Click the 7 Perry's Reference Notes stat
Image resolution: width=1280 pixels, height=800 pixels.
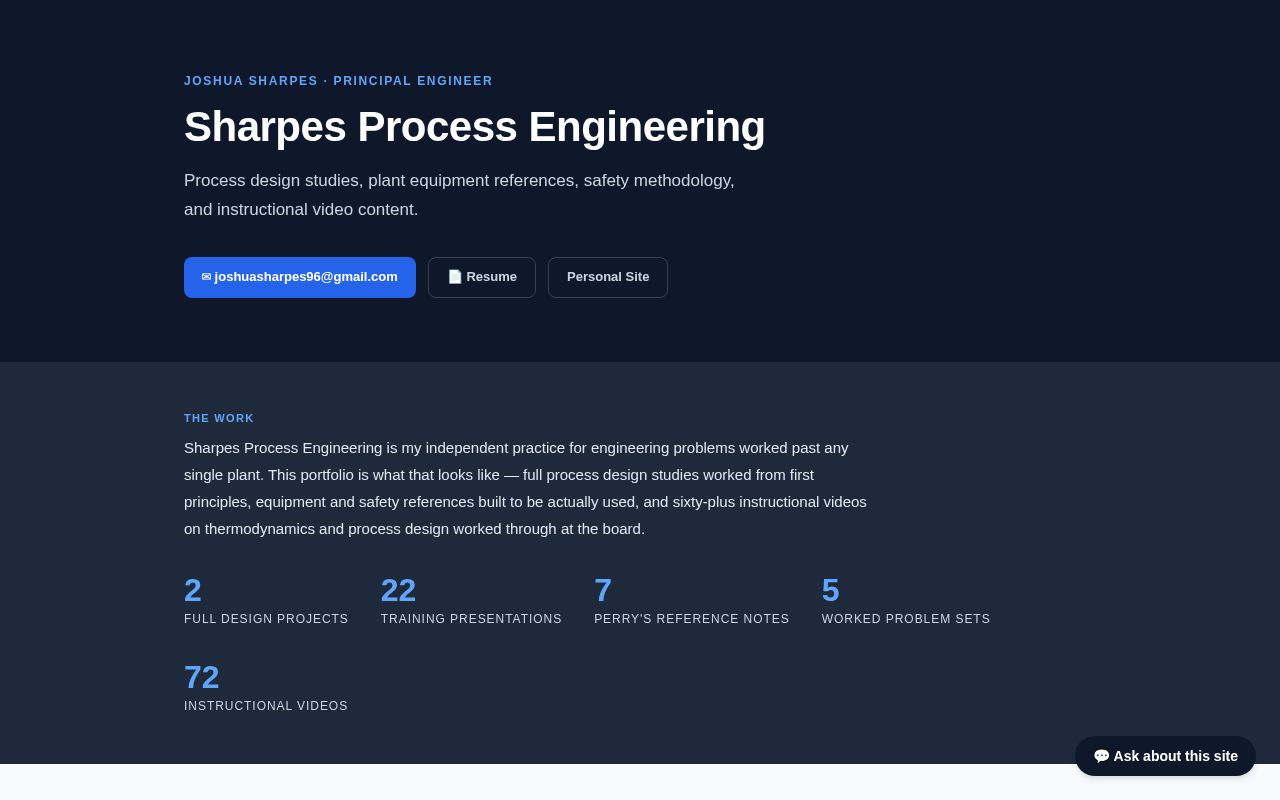point(692,601)
